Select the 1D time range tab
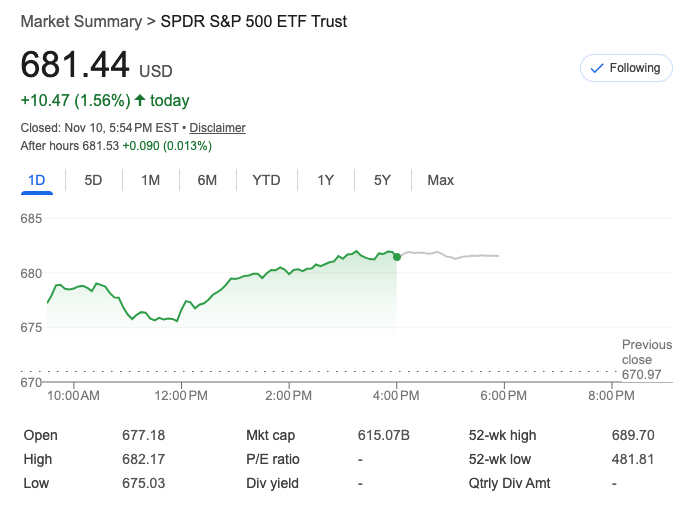The image size is (684, 508). pyautogui.click(x=37, y=180)
